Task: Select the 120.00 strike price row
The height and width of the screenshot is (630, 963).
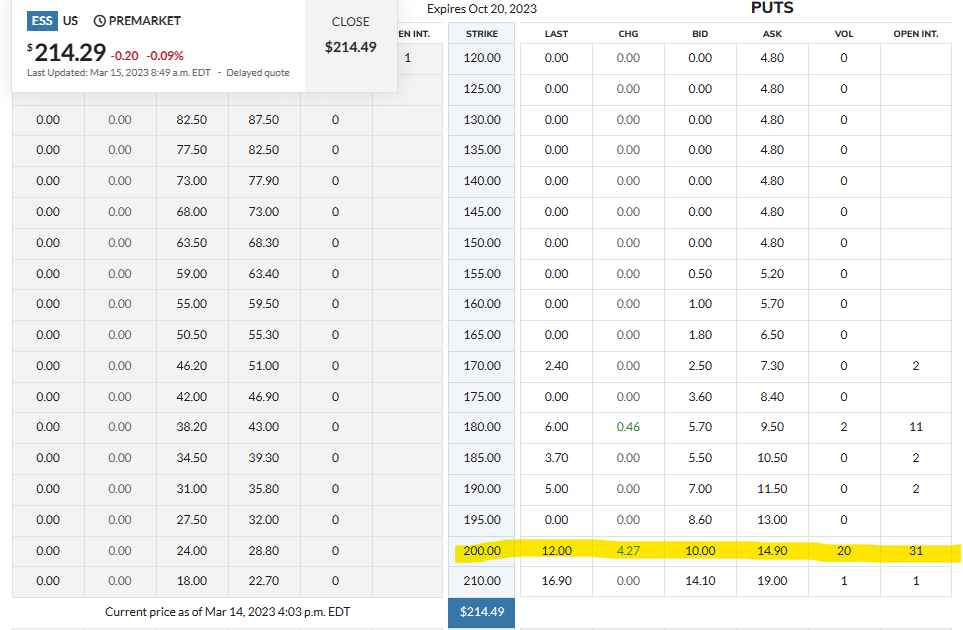Action: [x=481, y=58]
